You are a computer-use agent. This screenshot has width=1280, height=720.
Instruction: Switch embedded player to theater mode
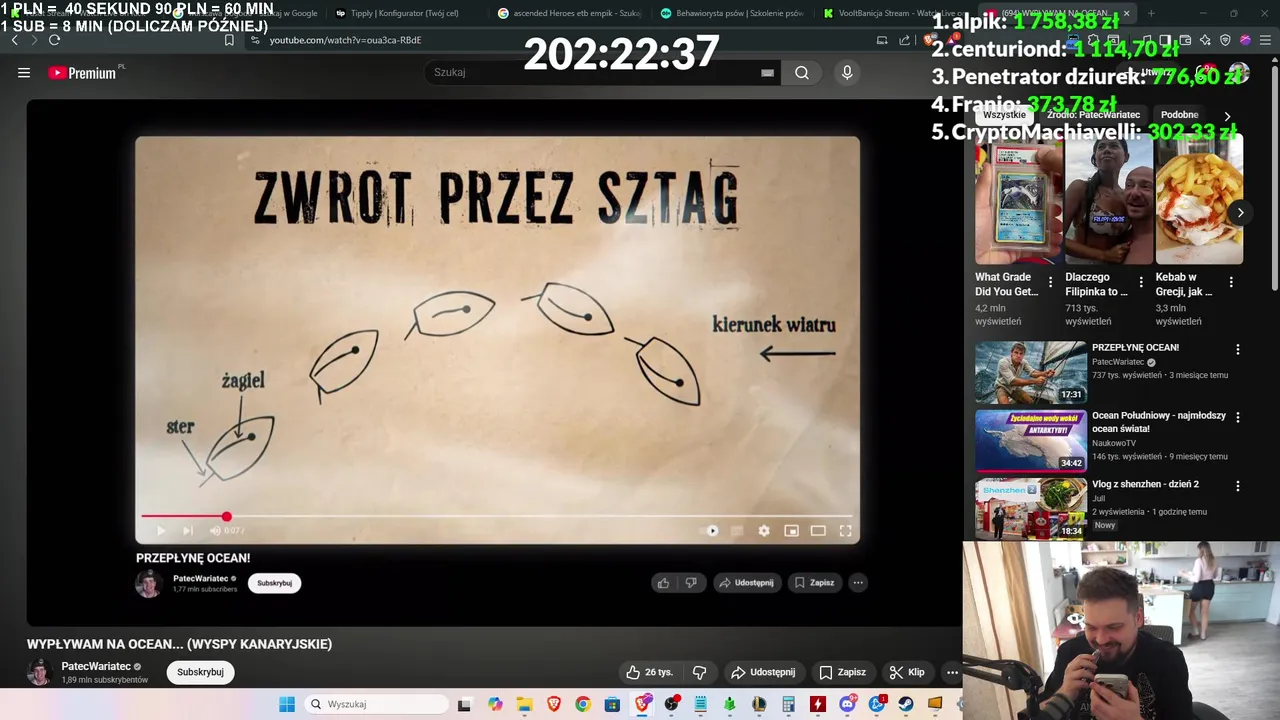818,531
